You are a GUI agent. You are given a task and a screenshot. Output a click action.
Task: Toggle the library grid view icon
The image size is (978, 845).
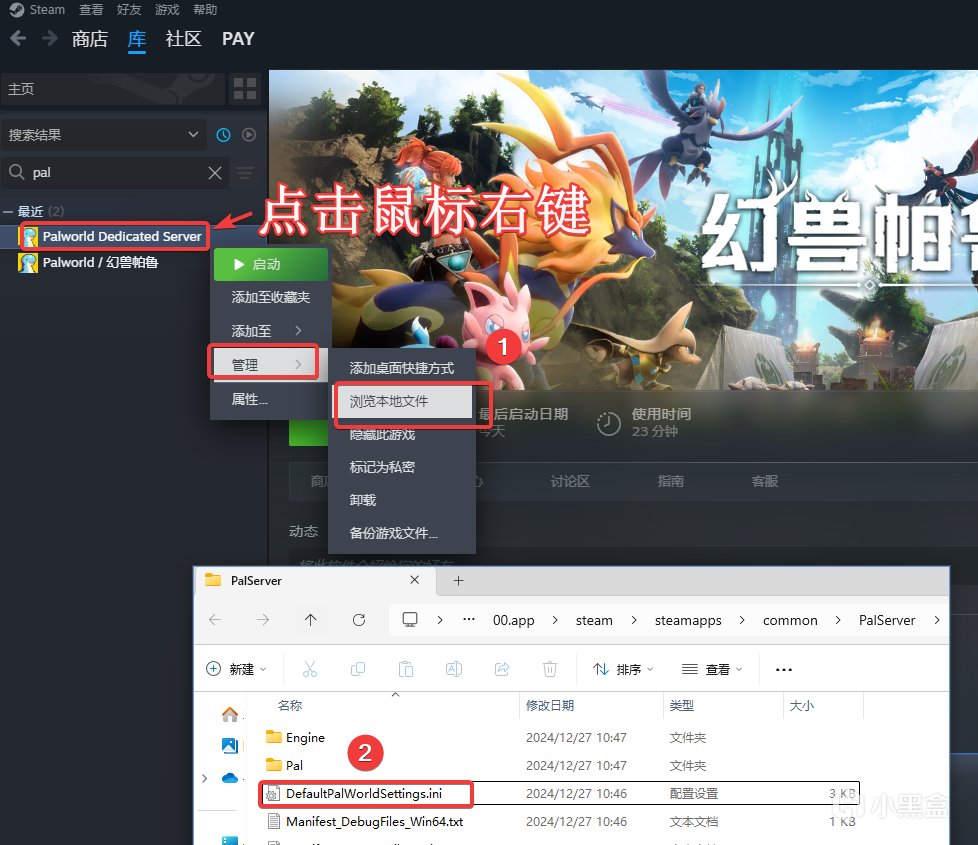tap(244, 89)
